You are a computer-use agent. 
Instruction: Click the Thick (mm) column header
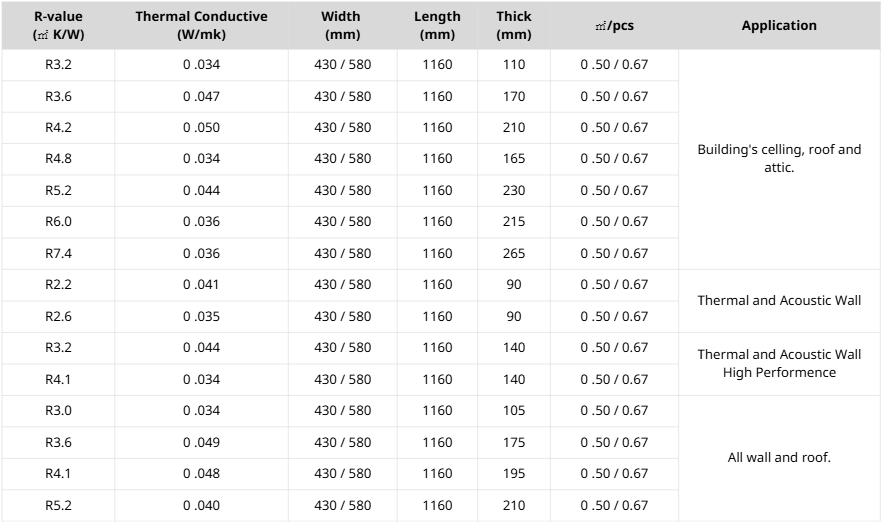click(x=514, y=25)
